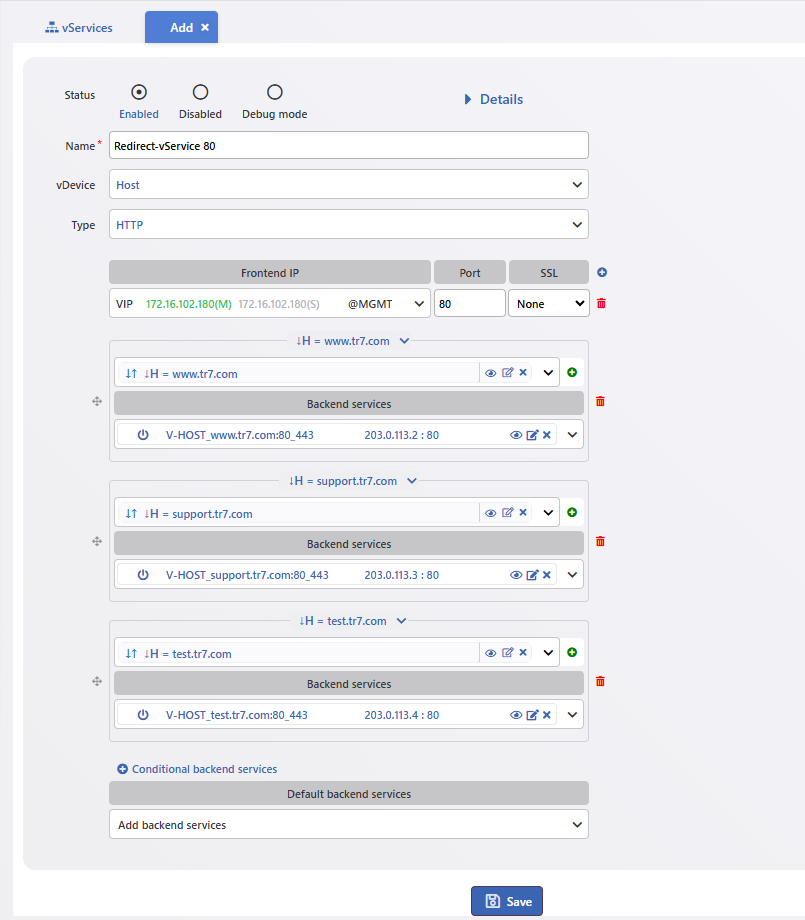This screenshot has width=805, height=920.
Task: Choose the Debug mode status option
Action: [275, 92]
